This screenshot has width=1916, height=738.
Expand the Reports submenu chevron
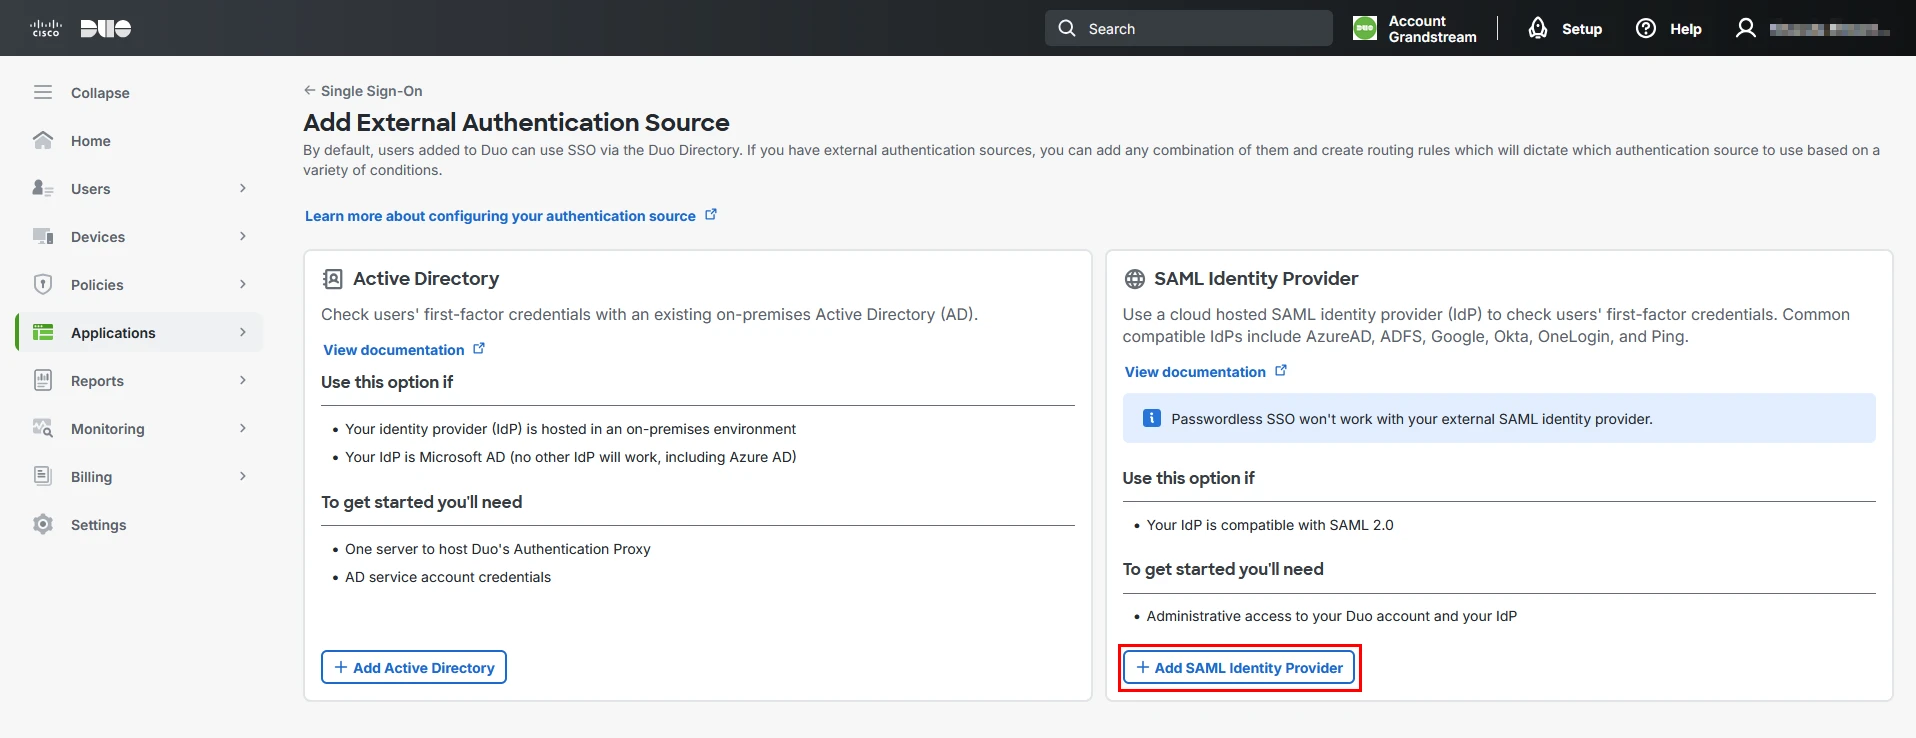click(x=243, y=380)
